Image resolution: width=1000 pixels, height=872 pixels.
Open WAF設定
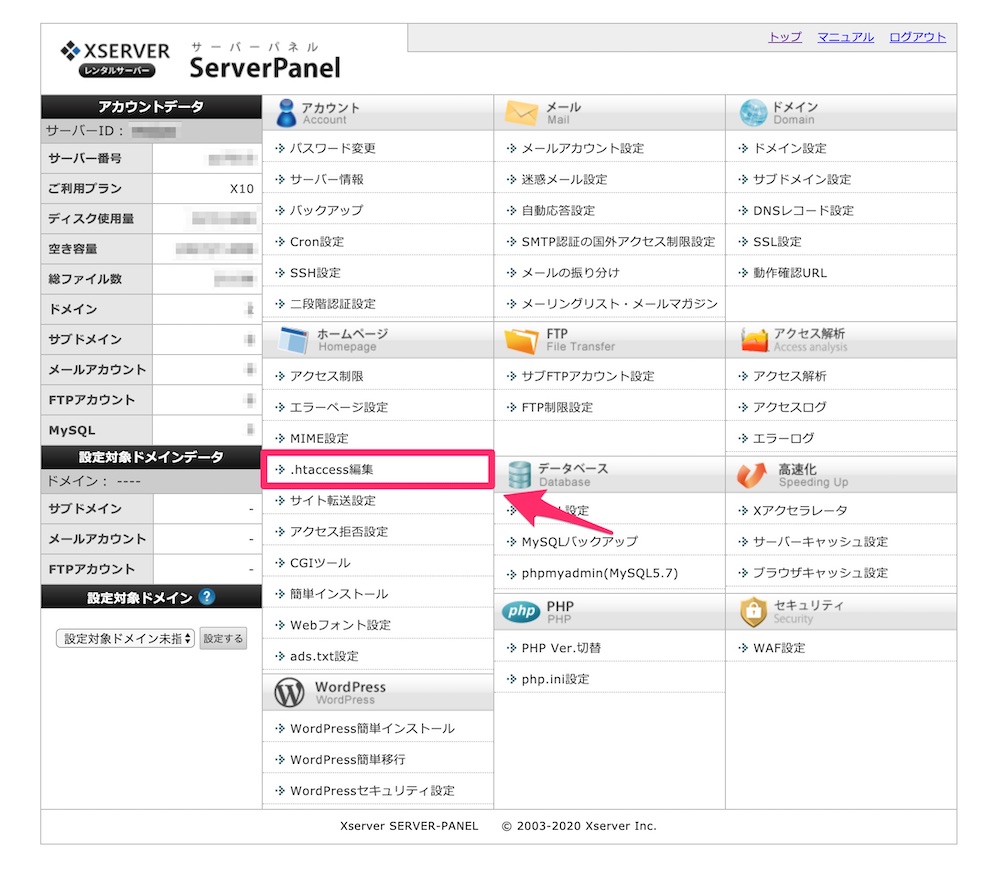pyautogui.click(x=779, y=647)
